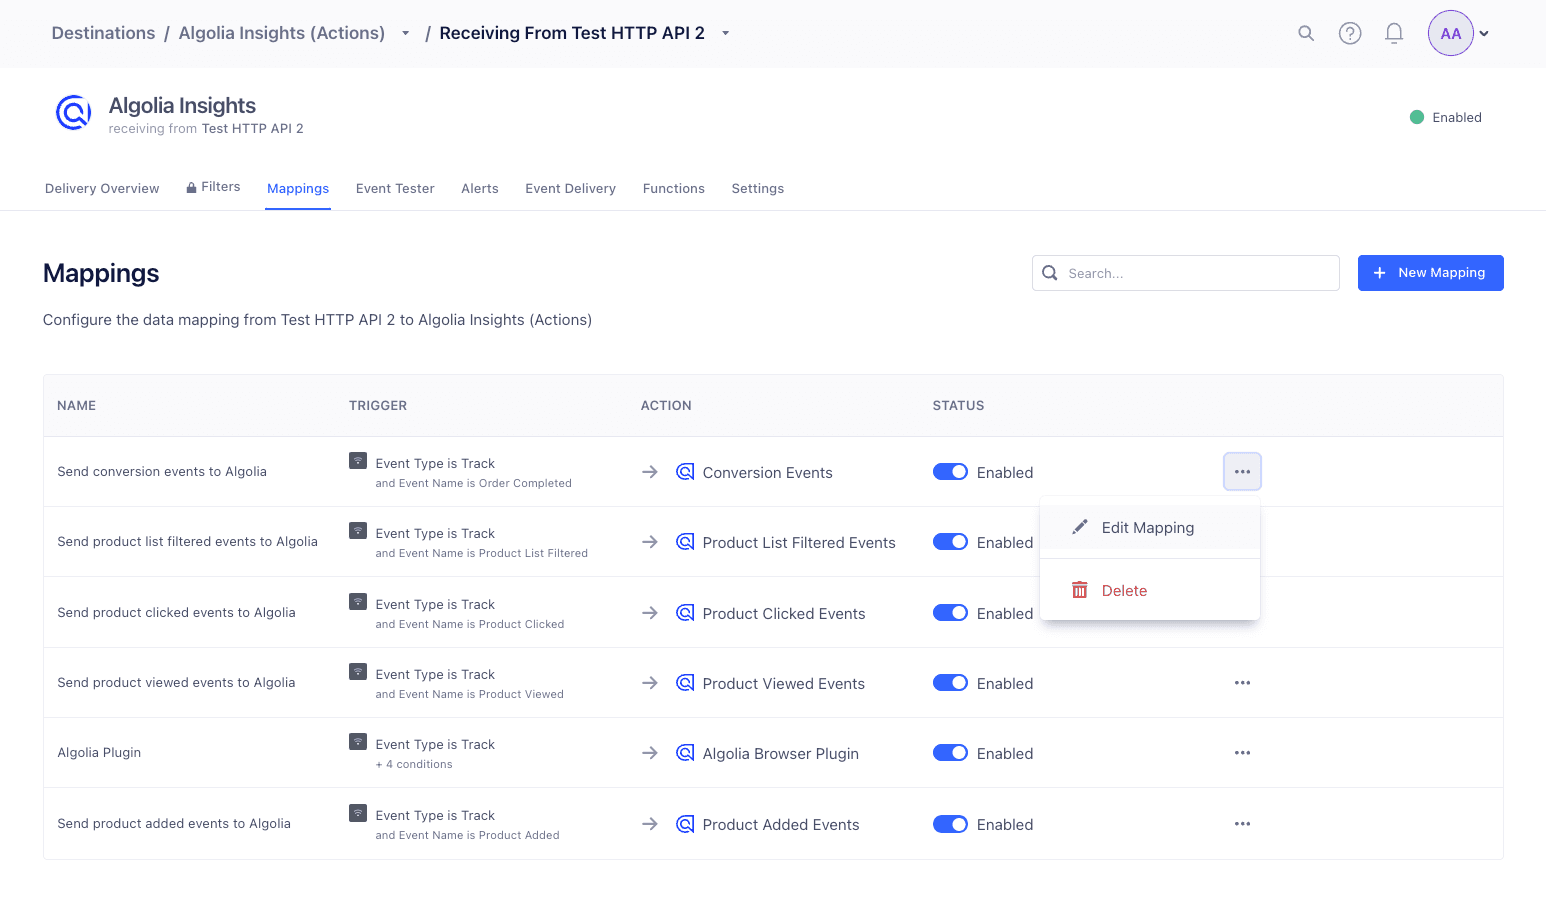Click the help question mark icon

coord(1350,33)
